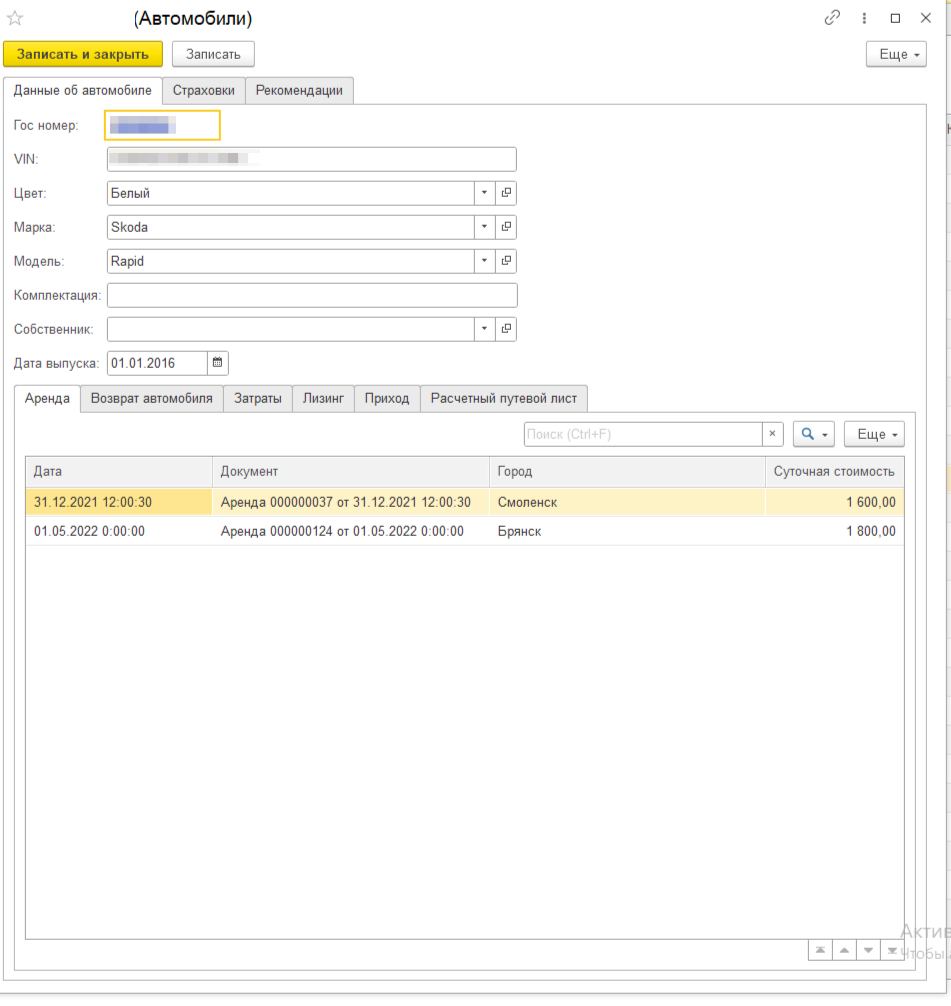This screenshot has width=951, height=1006.
Task: Click the Записать button
Action: (x=213, y=54)
